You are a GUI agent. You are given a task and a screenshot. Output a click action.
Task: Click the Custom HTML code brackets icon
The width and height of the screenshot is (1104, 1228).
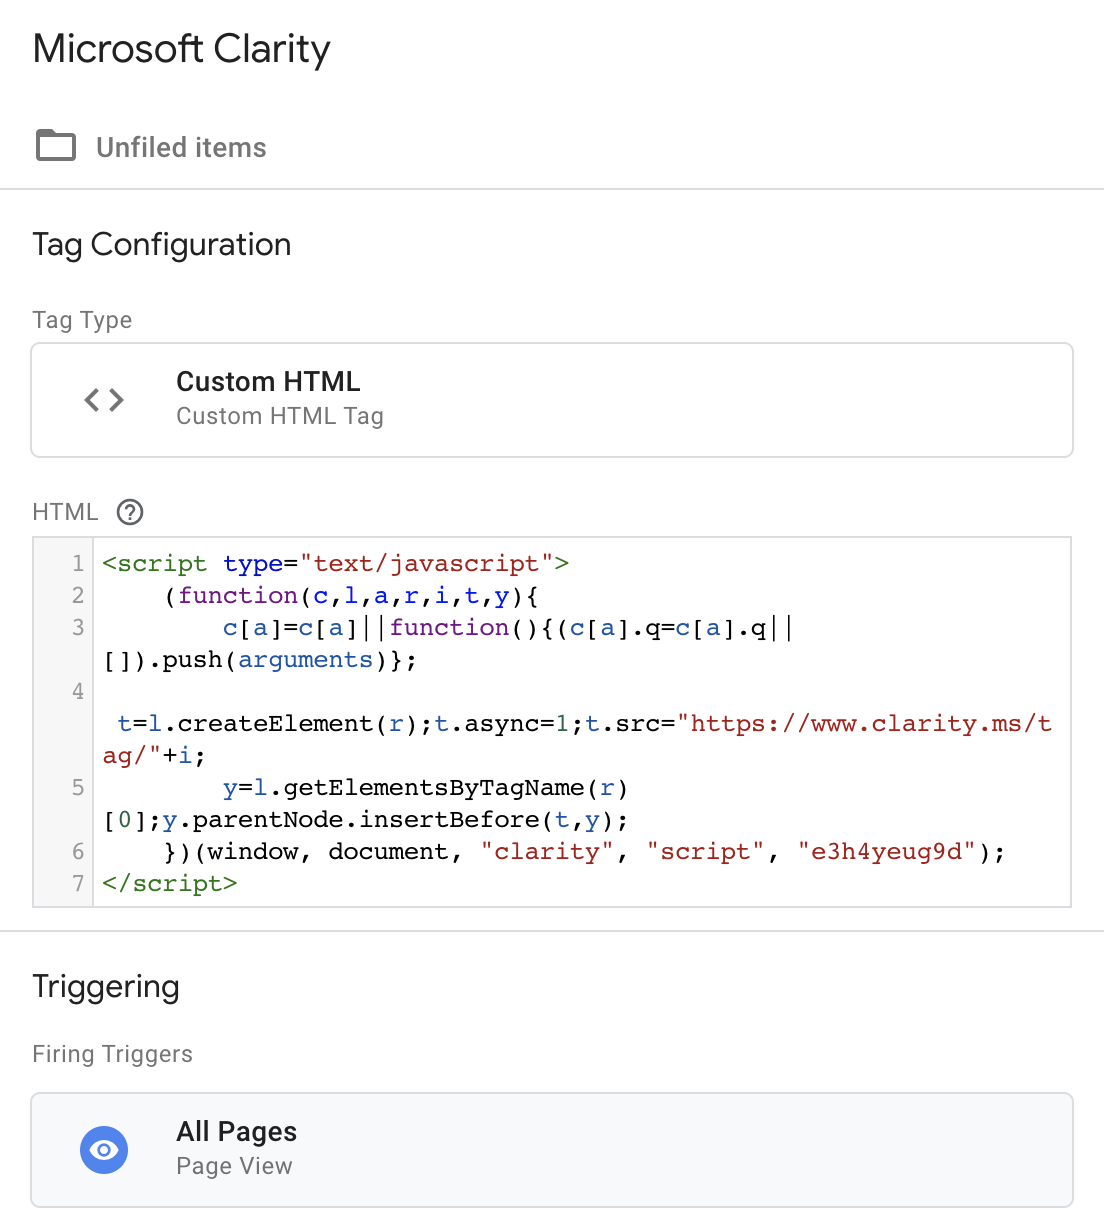(104, 400)
